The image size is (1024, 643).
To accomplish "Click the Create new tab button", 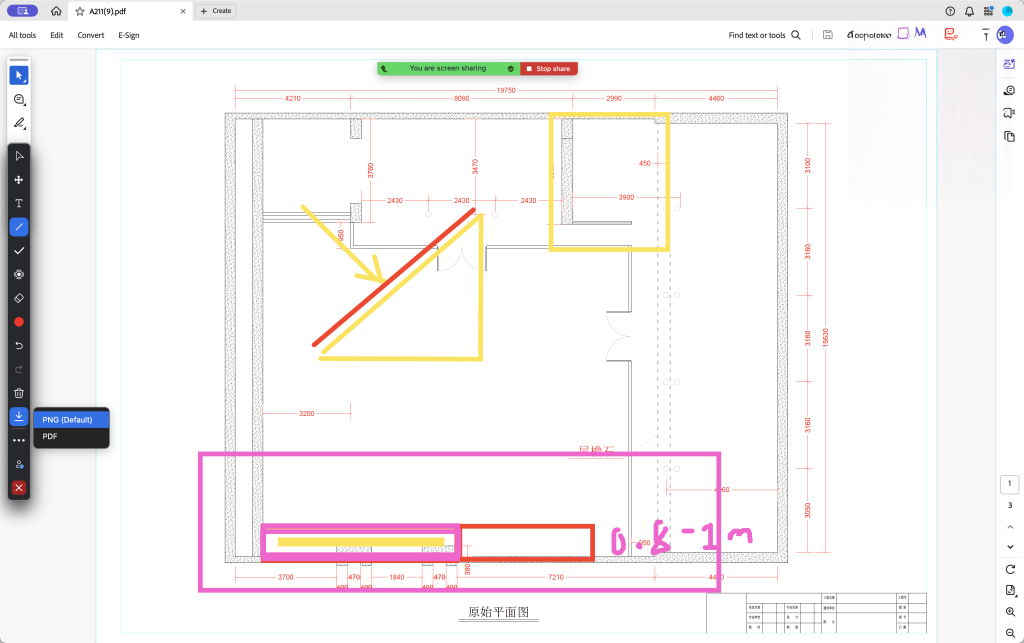I will pos(216,11).
